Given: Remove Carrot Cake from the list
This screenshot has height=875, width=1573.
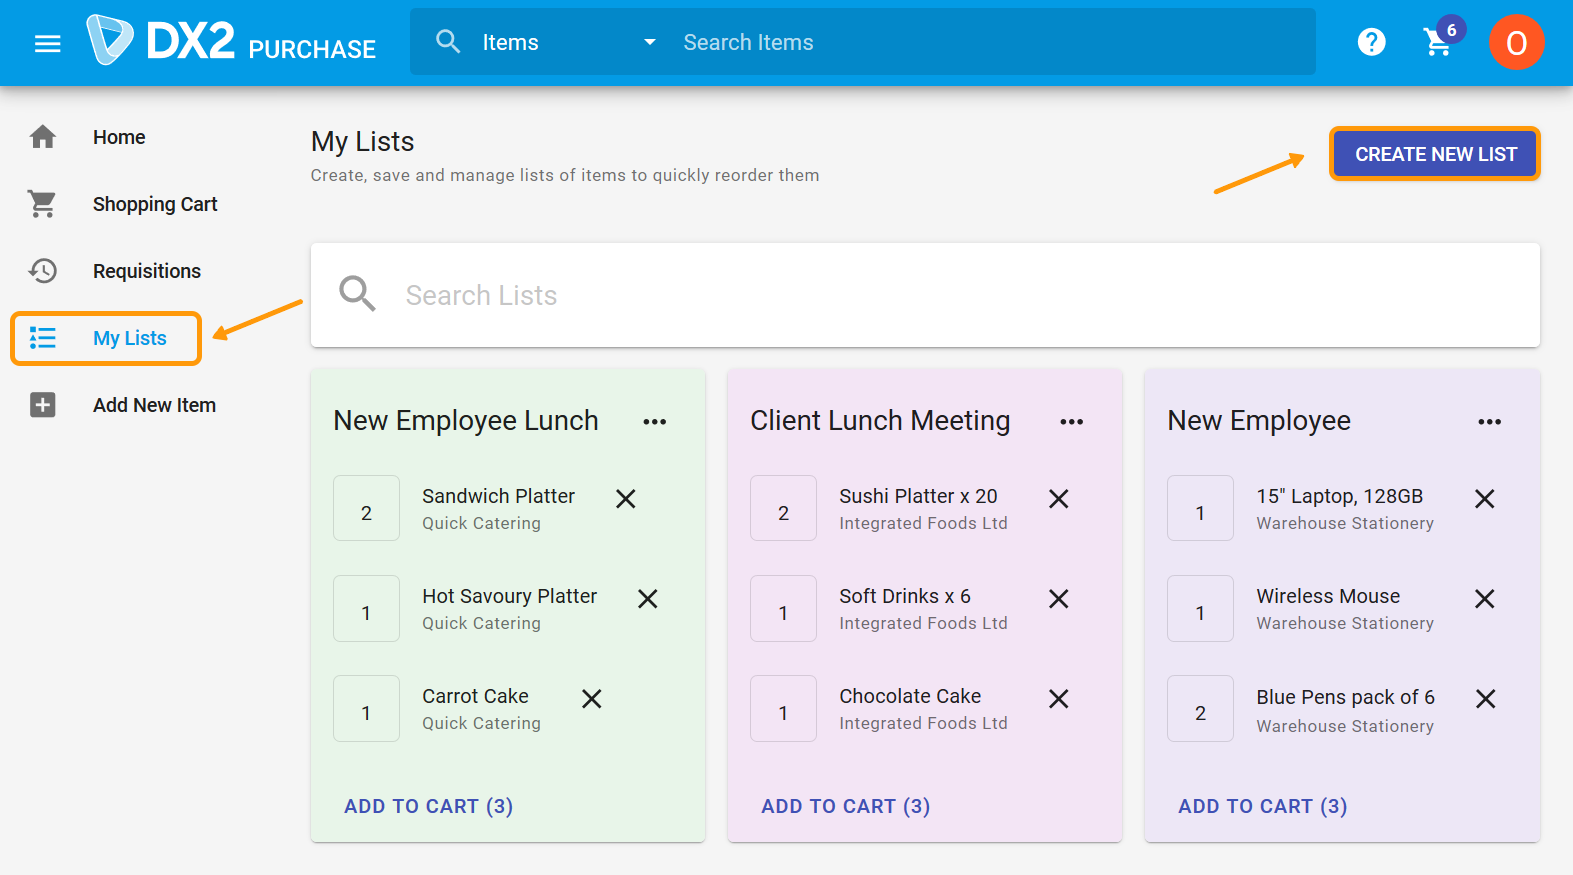Looking at the screenshot, I should click(x=592, y=699).
